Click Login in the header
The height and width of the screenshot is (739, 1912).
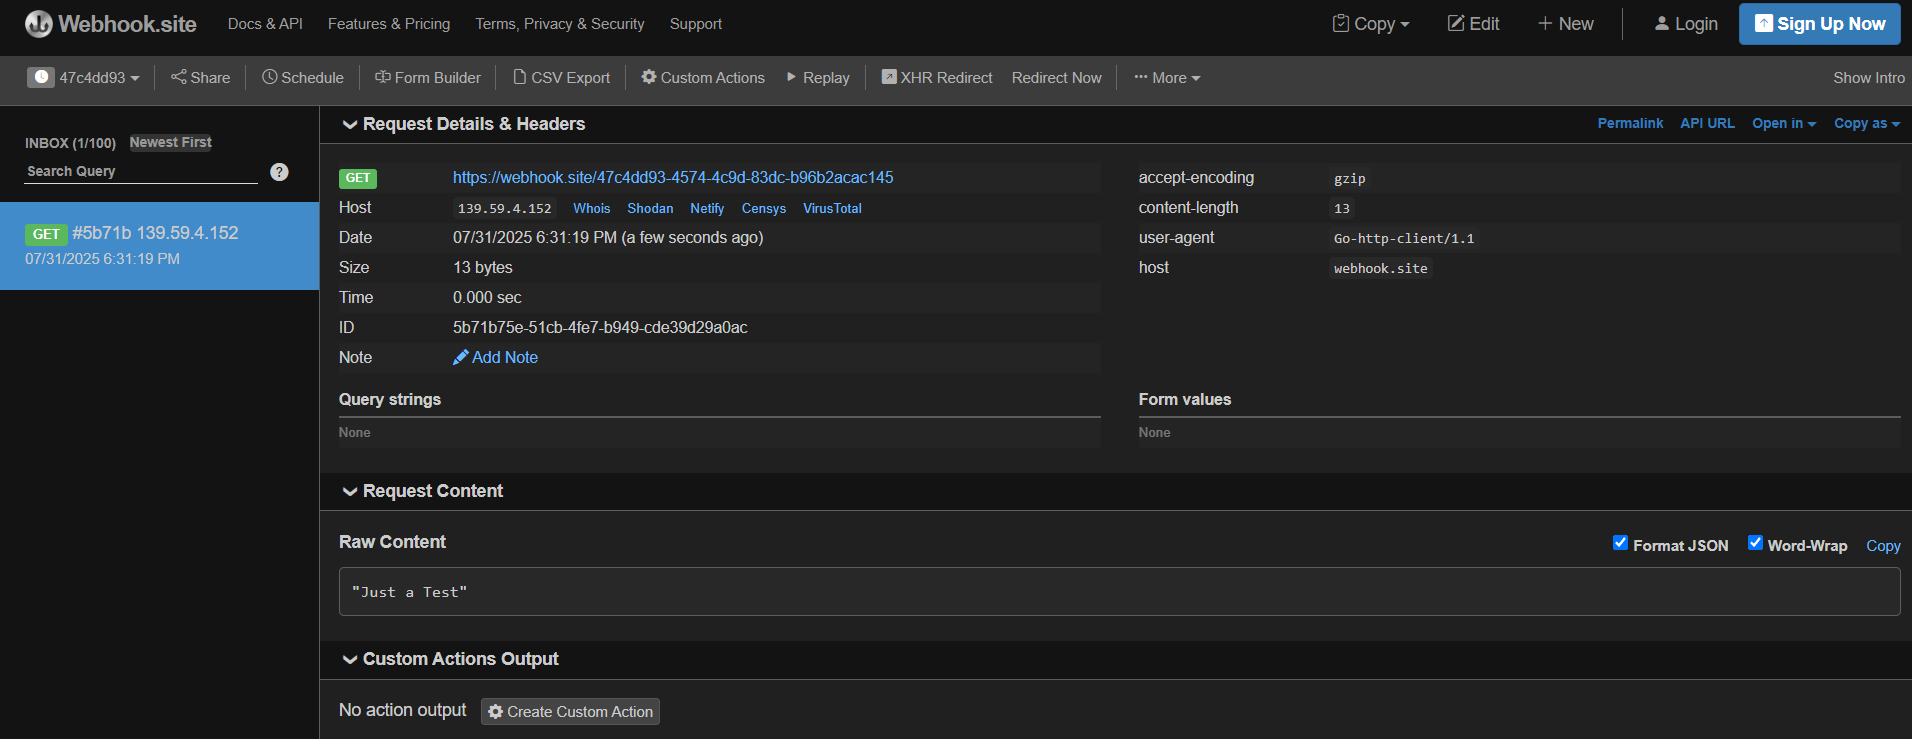click(1686, 24)
